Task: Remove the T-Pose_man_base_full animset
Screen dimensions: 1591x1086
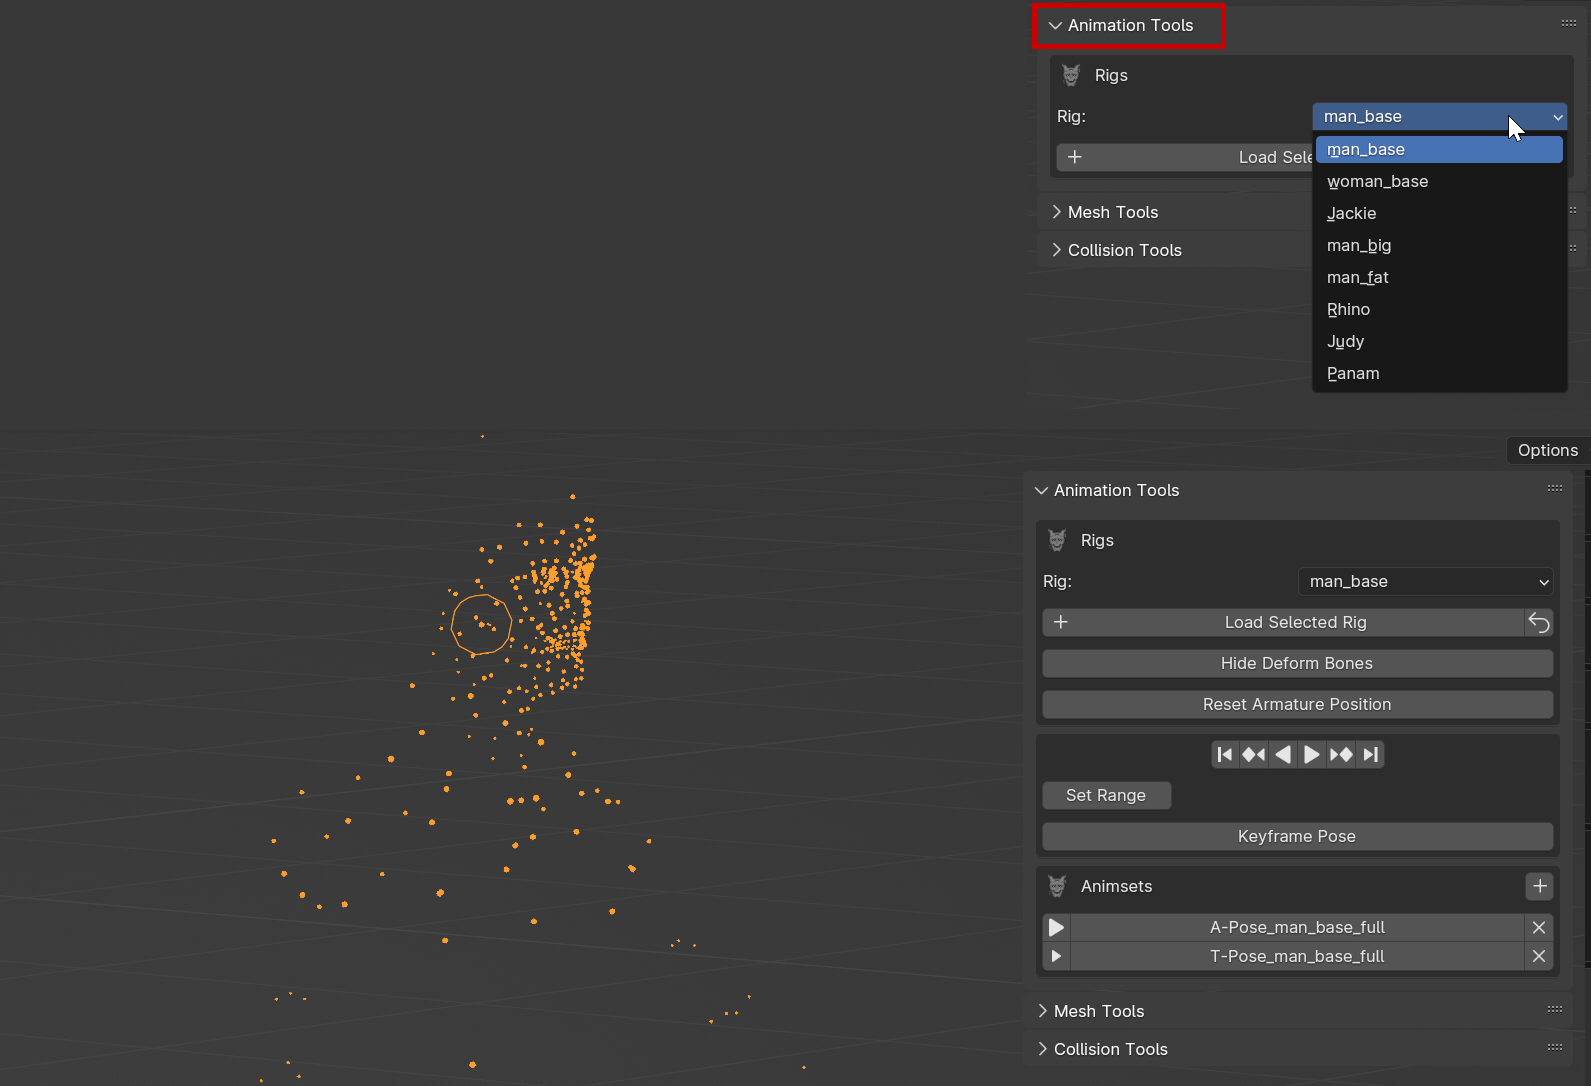Action: [1539, 957]
